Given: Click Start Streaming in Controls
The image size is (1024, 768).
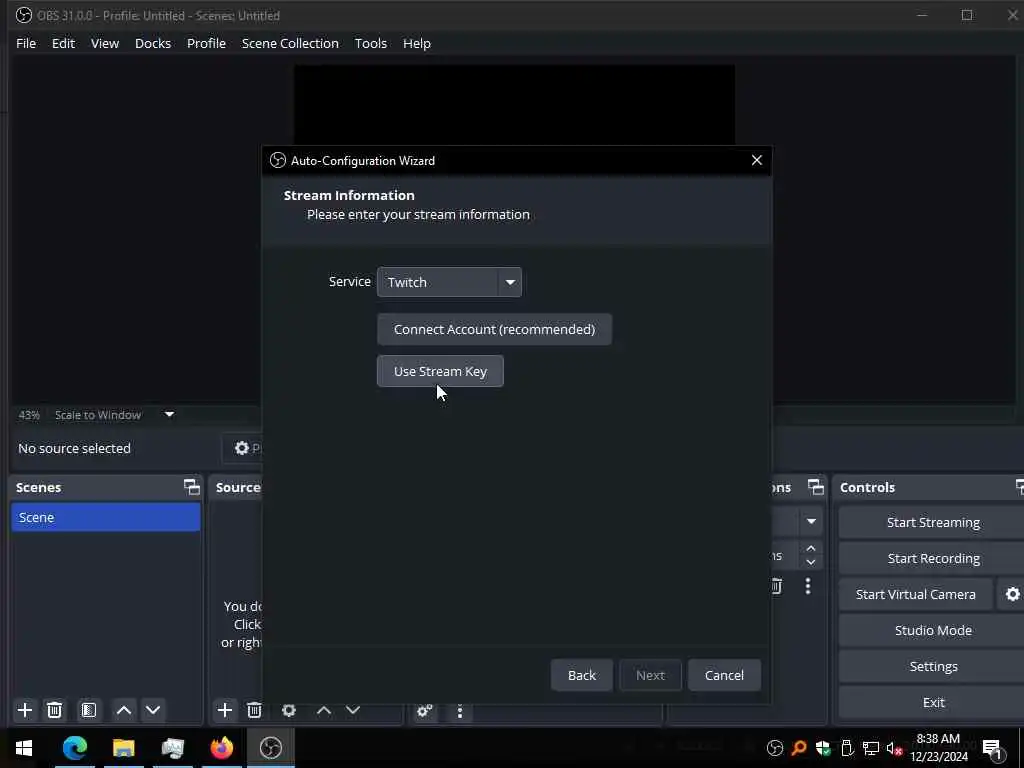Looking at the screenshot, I should pos(933,522).
